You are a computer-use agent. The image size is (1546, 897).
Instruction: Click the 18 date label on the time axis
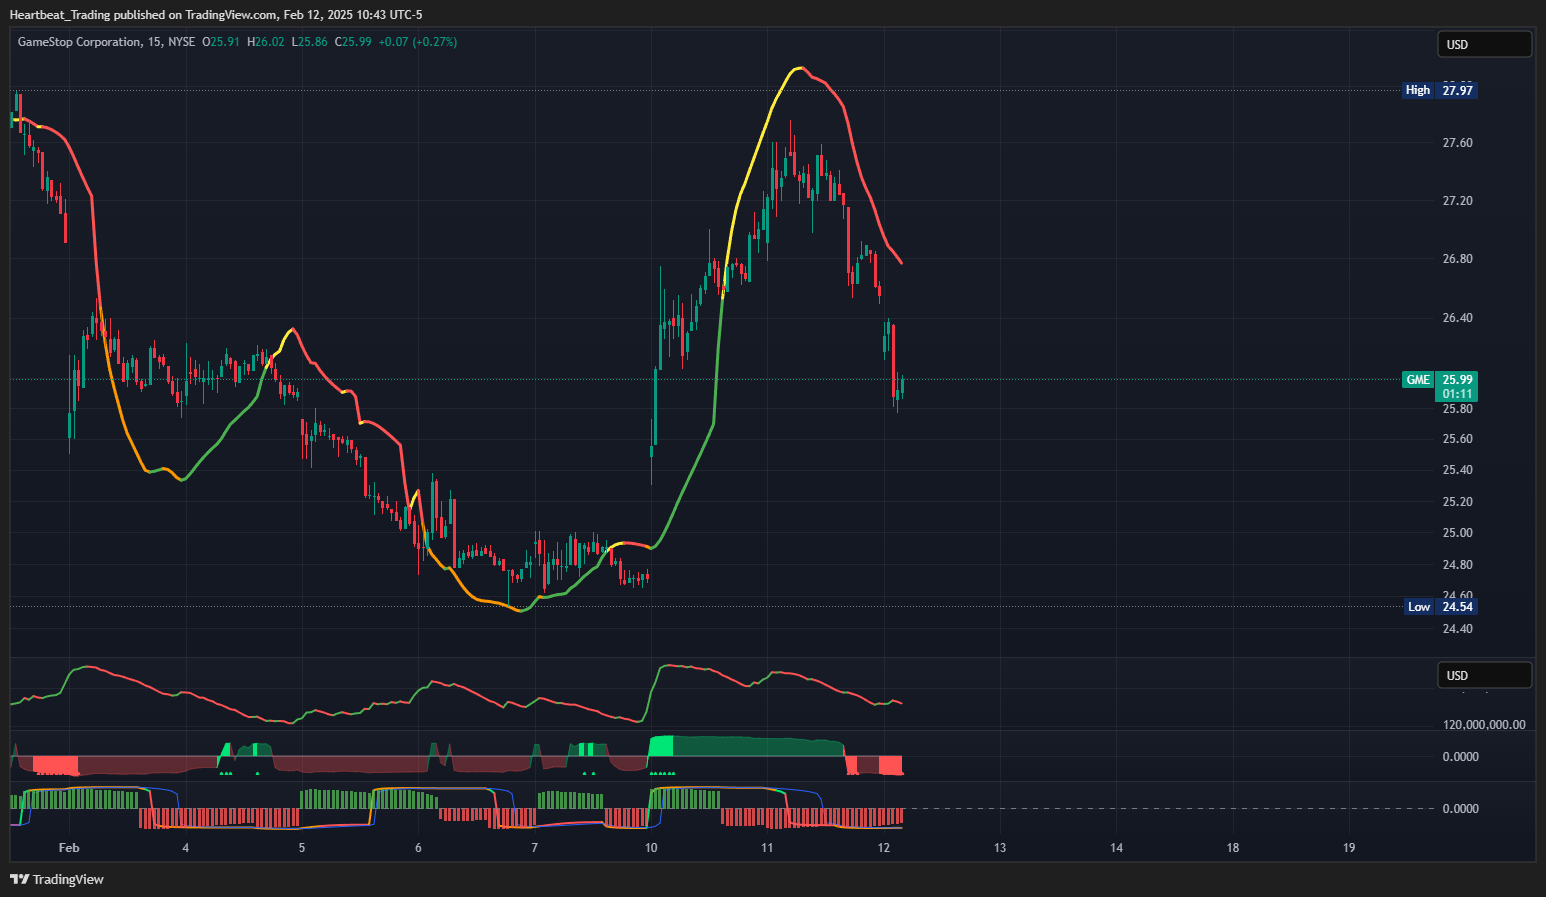[1233, 848]
